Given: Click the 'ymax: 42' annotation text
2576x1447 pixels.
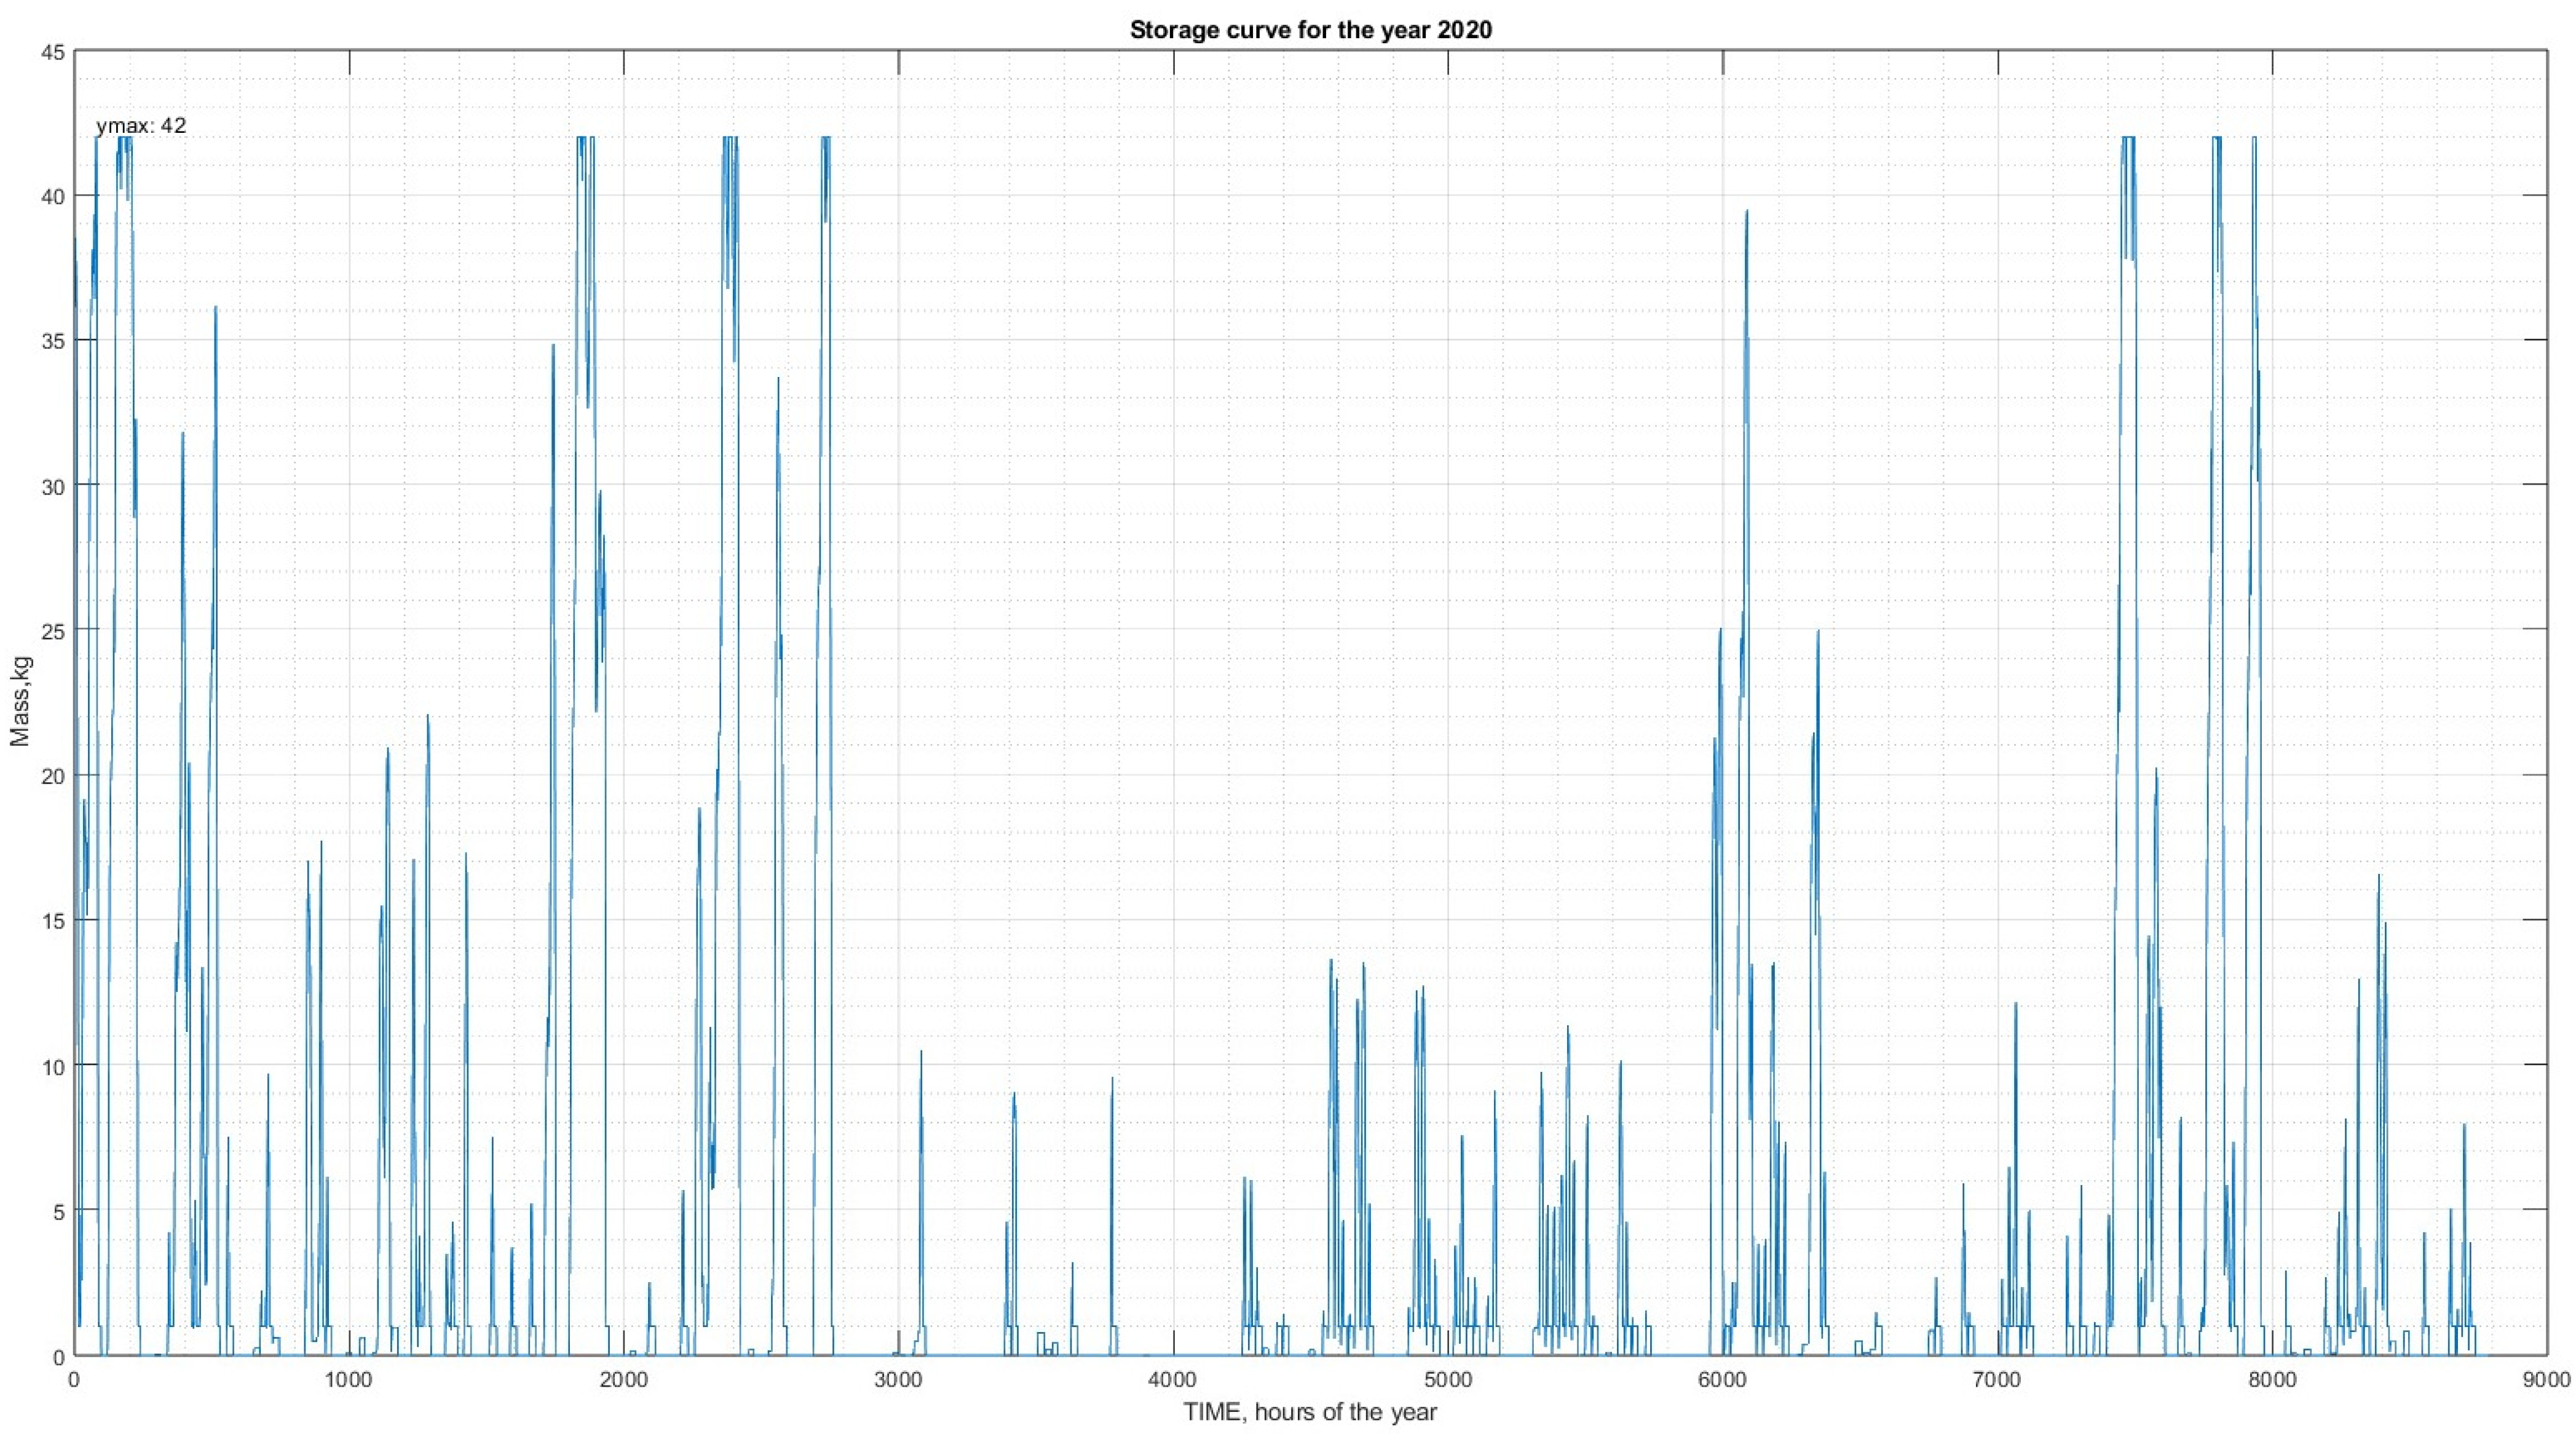Looking at the screenshot, I should [141, 126].
